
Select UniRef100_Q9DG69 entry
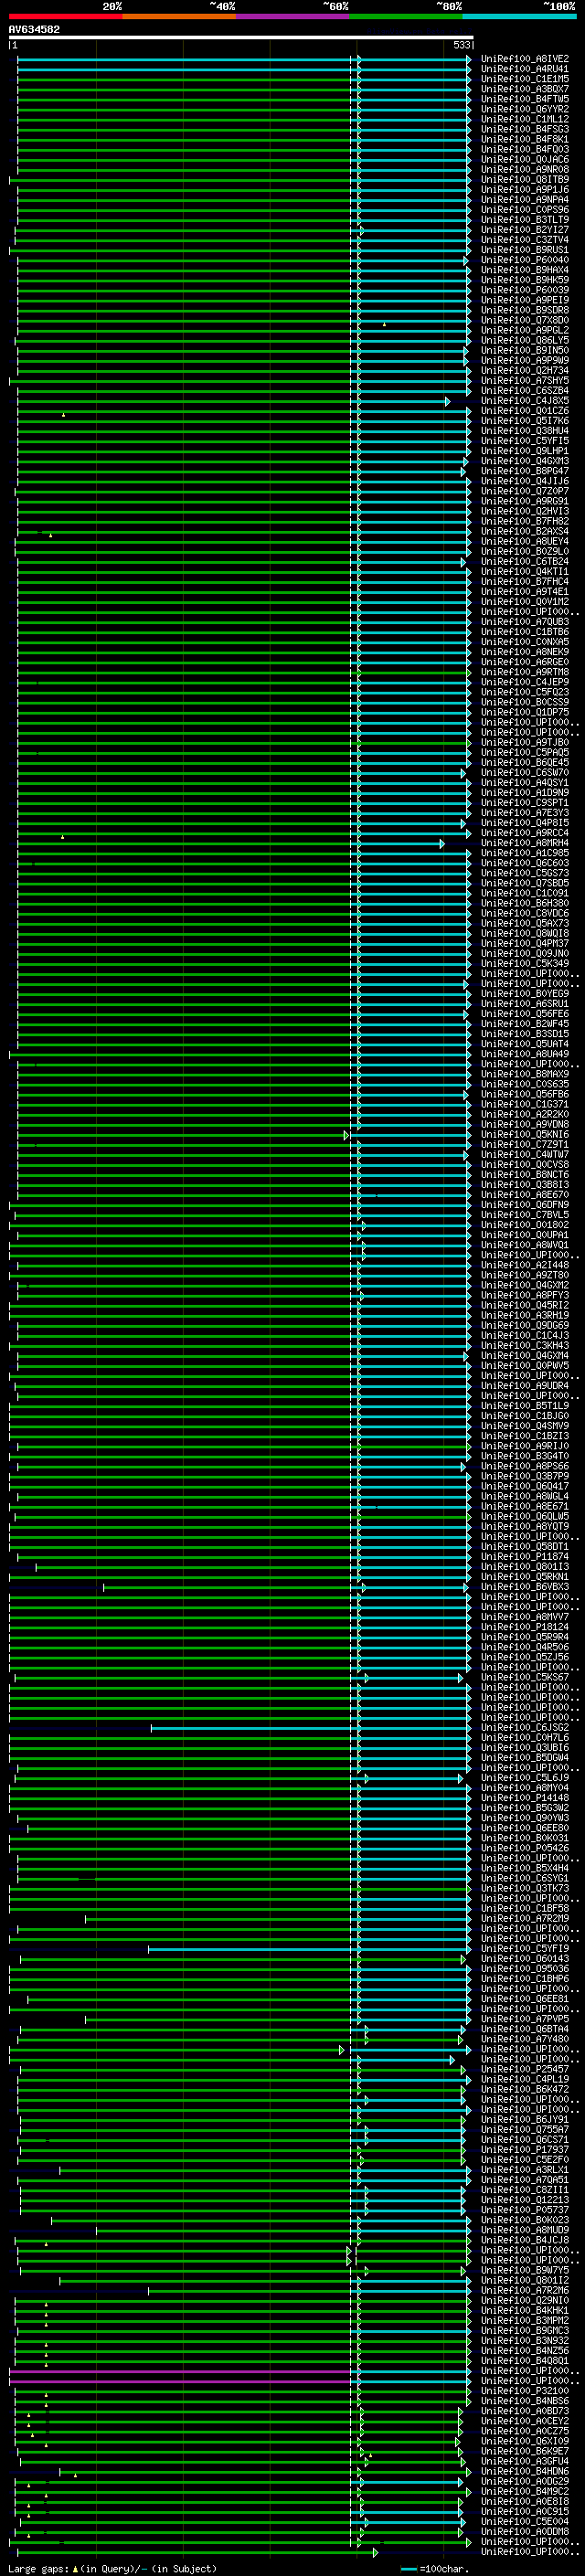(x=525, y=1325)
